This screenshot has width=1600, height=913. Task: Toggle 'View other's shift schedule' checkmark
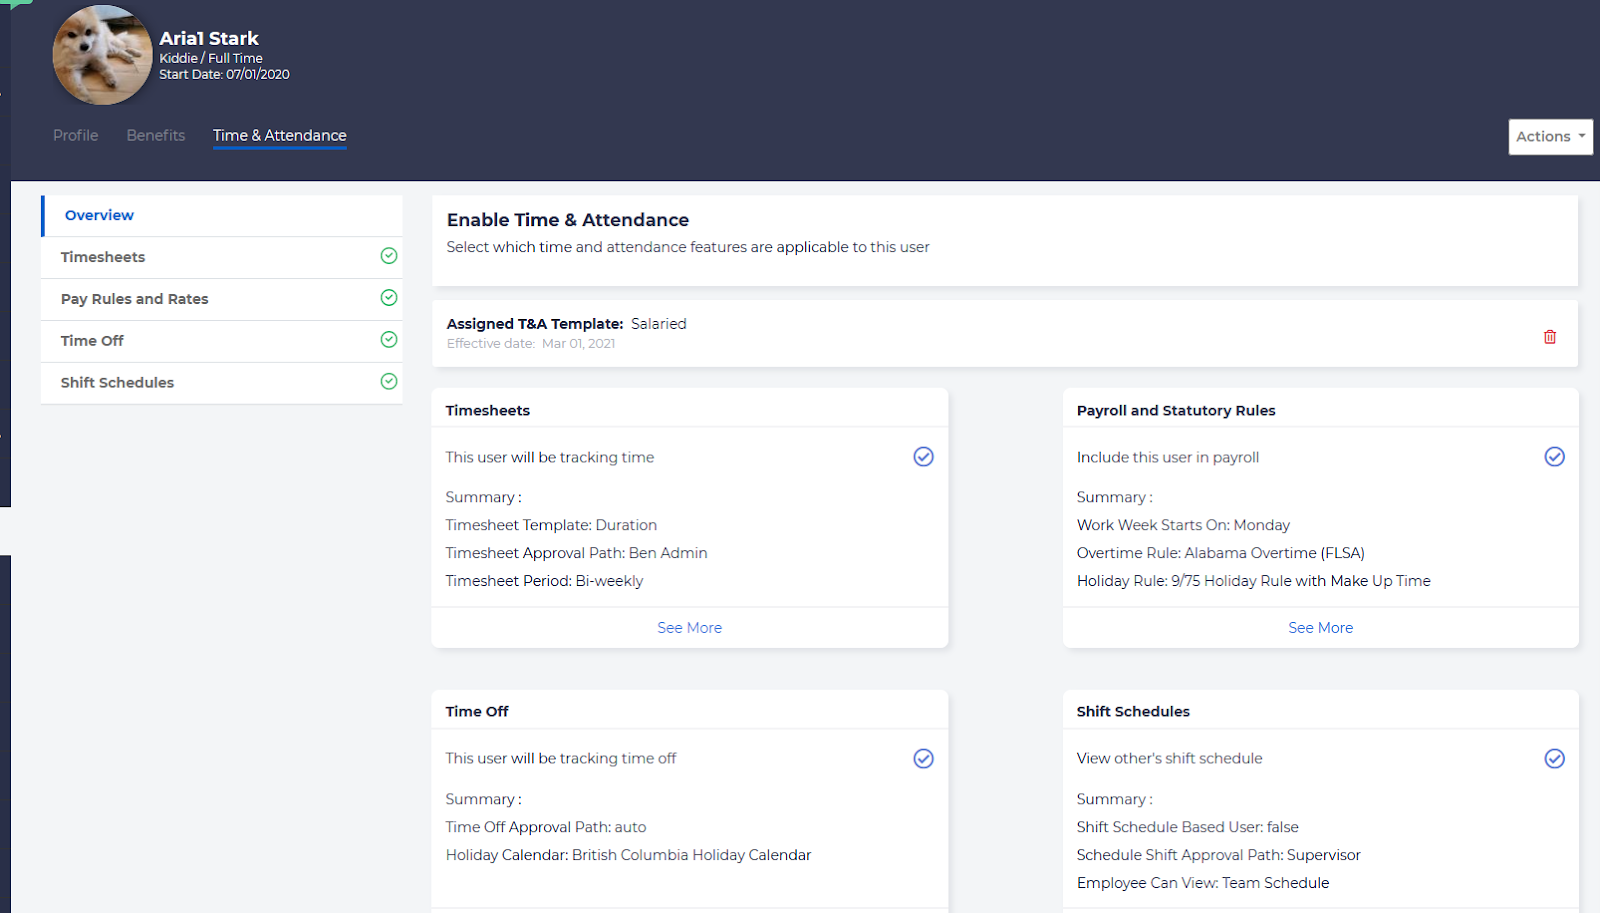click(x=1554, y=759)
